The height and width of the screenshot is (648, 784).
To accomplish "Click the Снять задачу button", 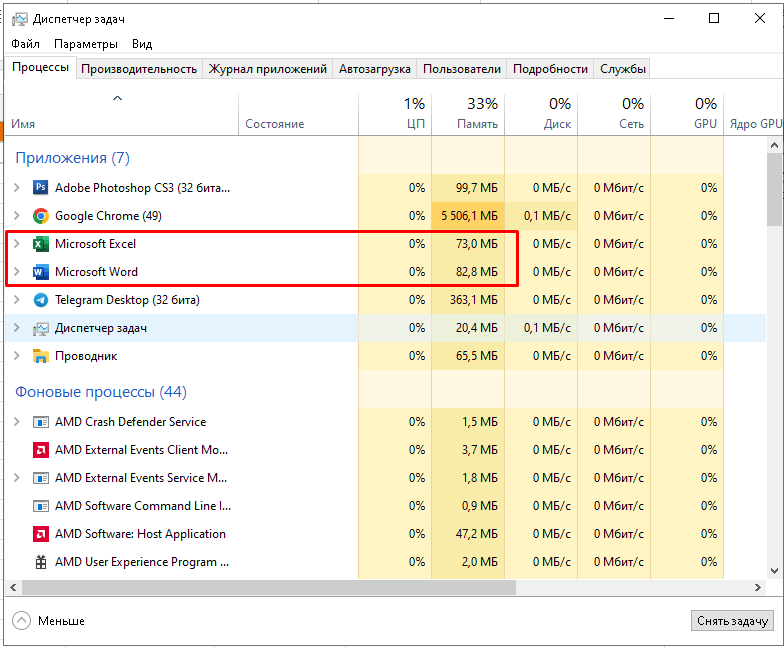I will [732, 621].
